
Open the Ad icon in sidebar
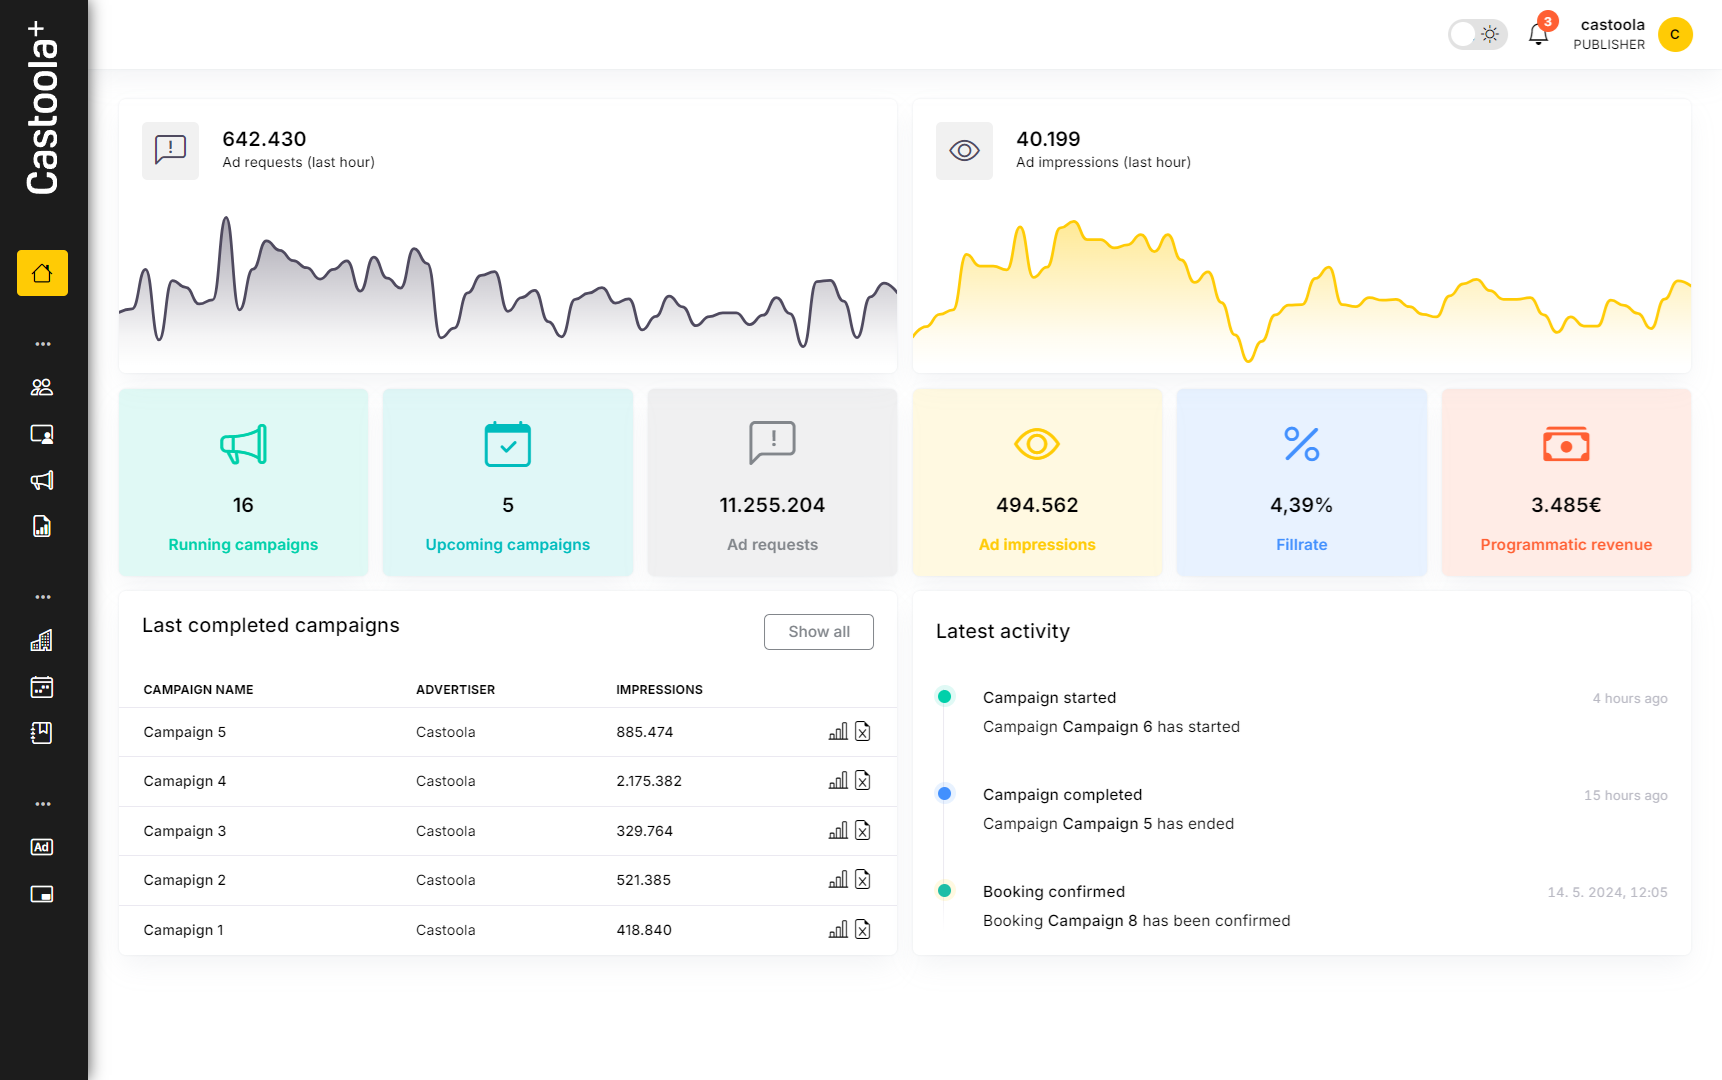tap(42, 847)
